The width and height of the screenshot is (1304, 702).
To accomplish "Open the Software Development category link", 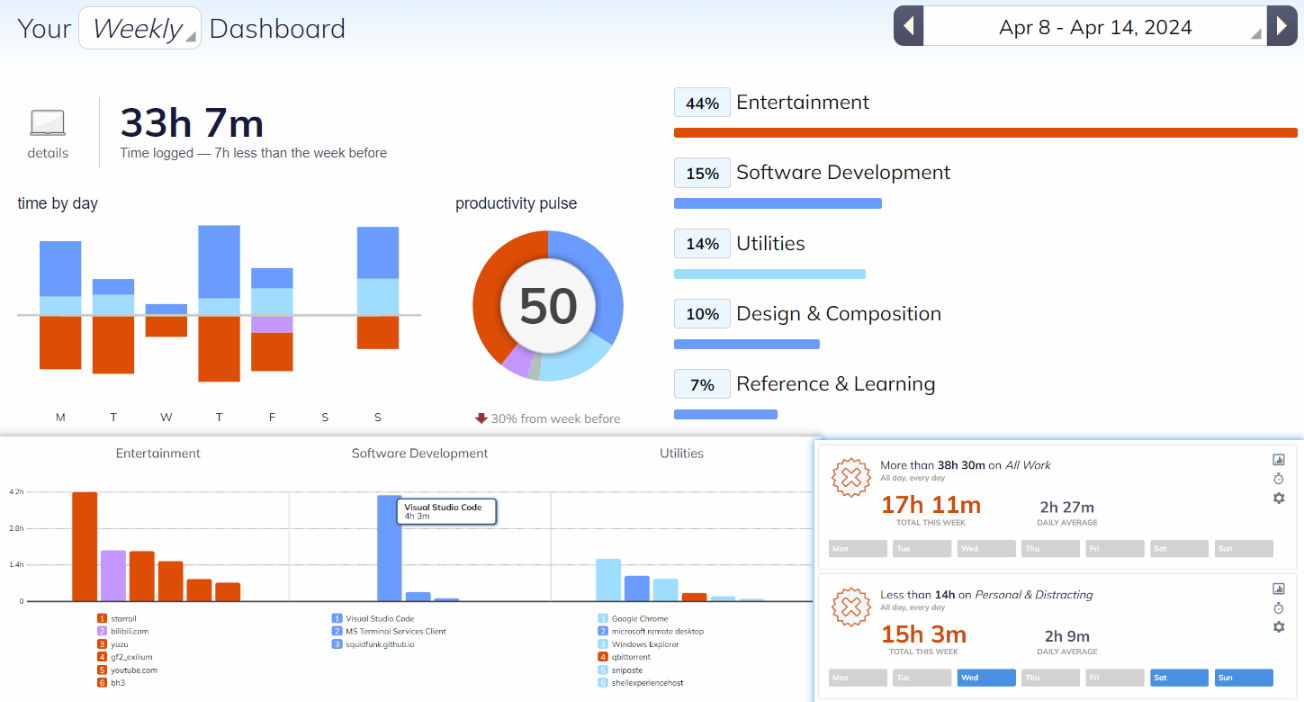I will [843, 173].
